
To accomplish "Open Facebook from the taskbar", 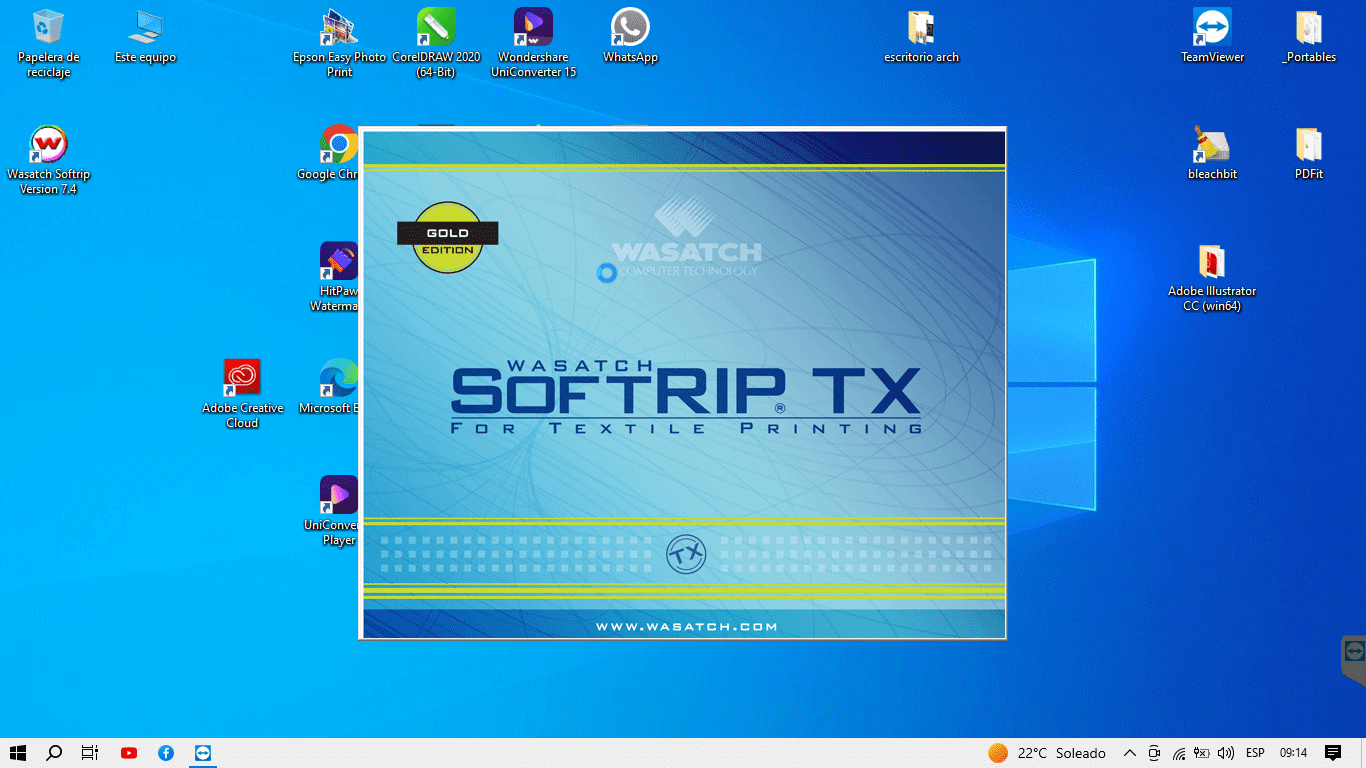I will tap(165, 753).
